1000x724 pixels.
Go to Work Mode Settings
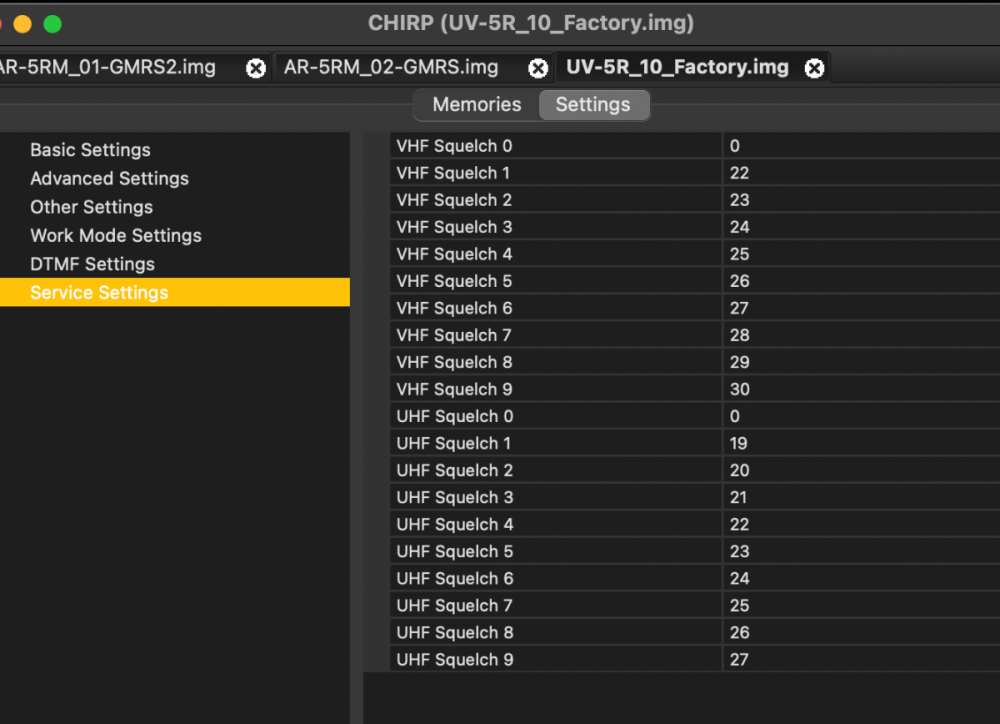[x=116, y=236]
